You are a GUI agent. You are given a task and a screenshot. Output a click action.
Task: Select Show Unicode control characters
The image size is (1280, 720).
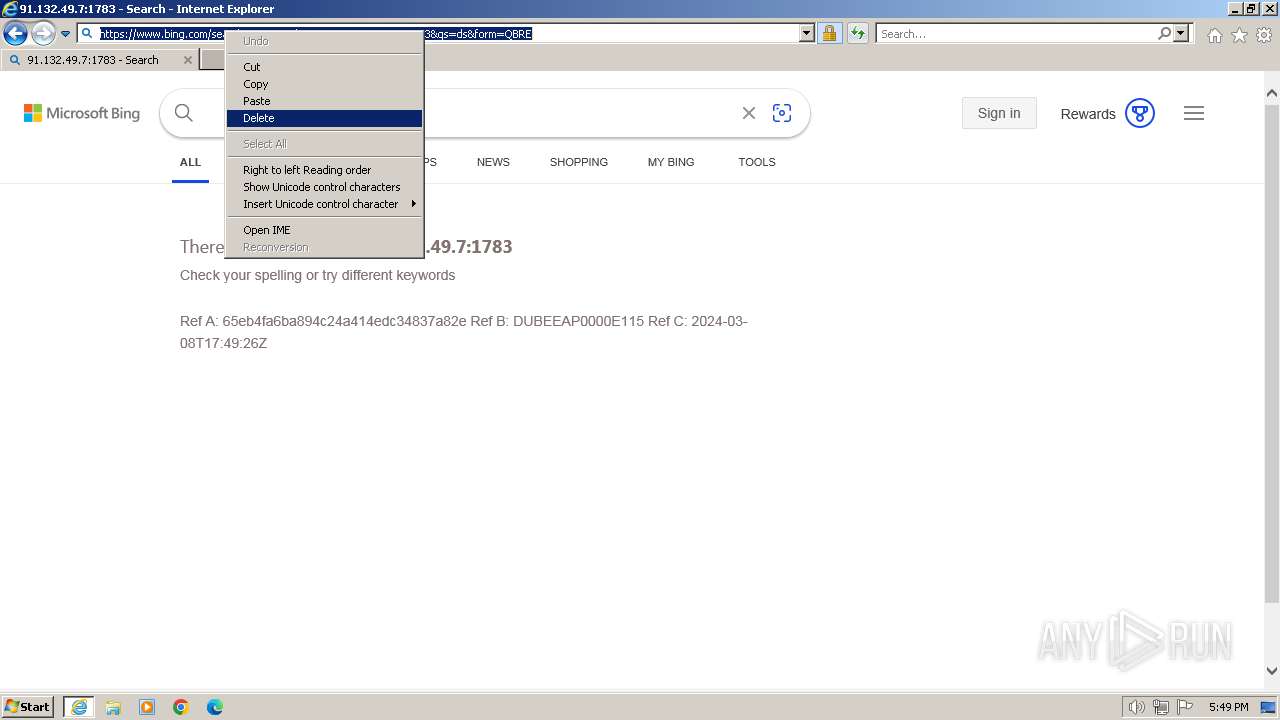[x=324, y=187]
